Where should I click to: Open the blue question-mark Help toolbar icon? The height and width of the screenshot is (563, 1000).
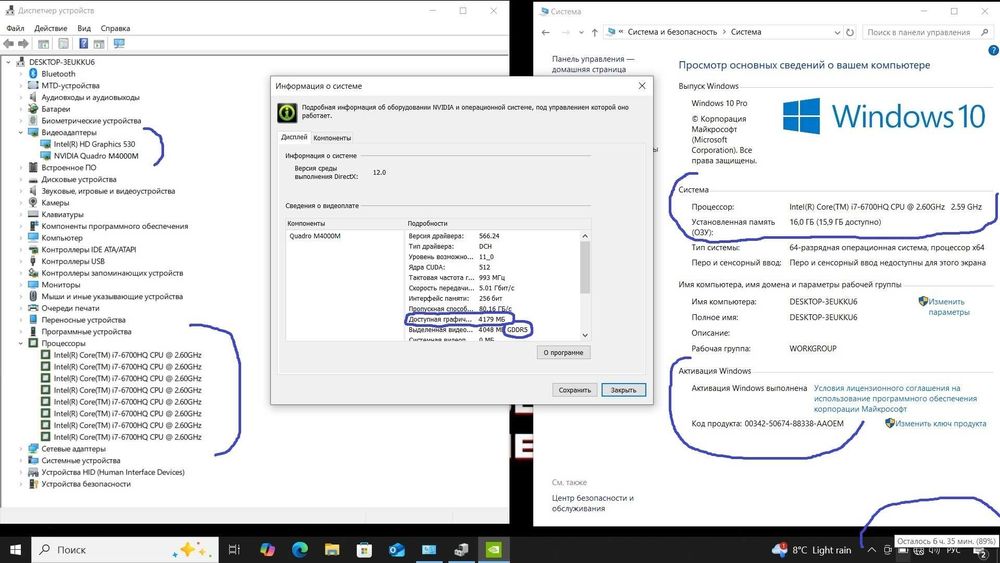click(84, 43)
